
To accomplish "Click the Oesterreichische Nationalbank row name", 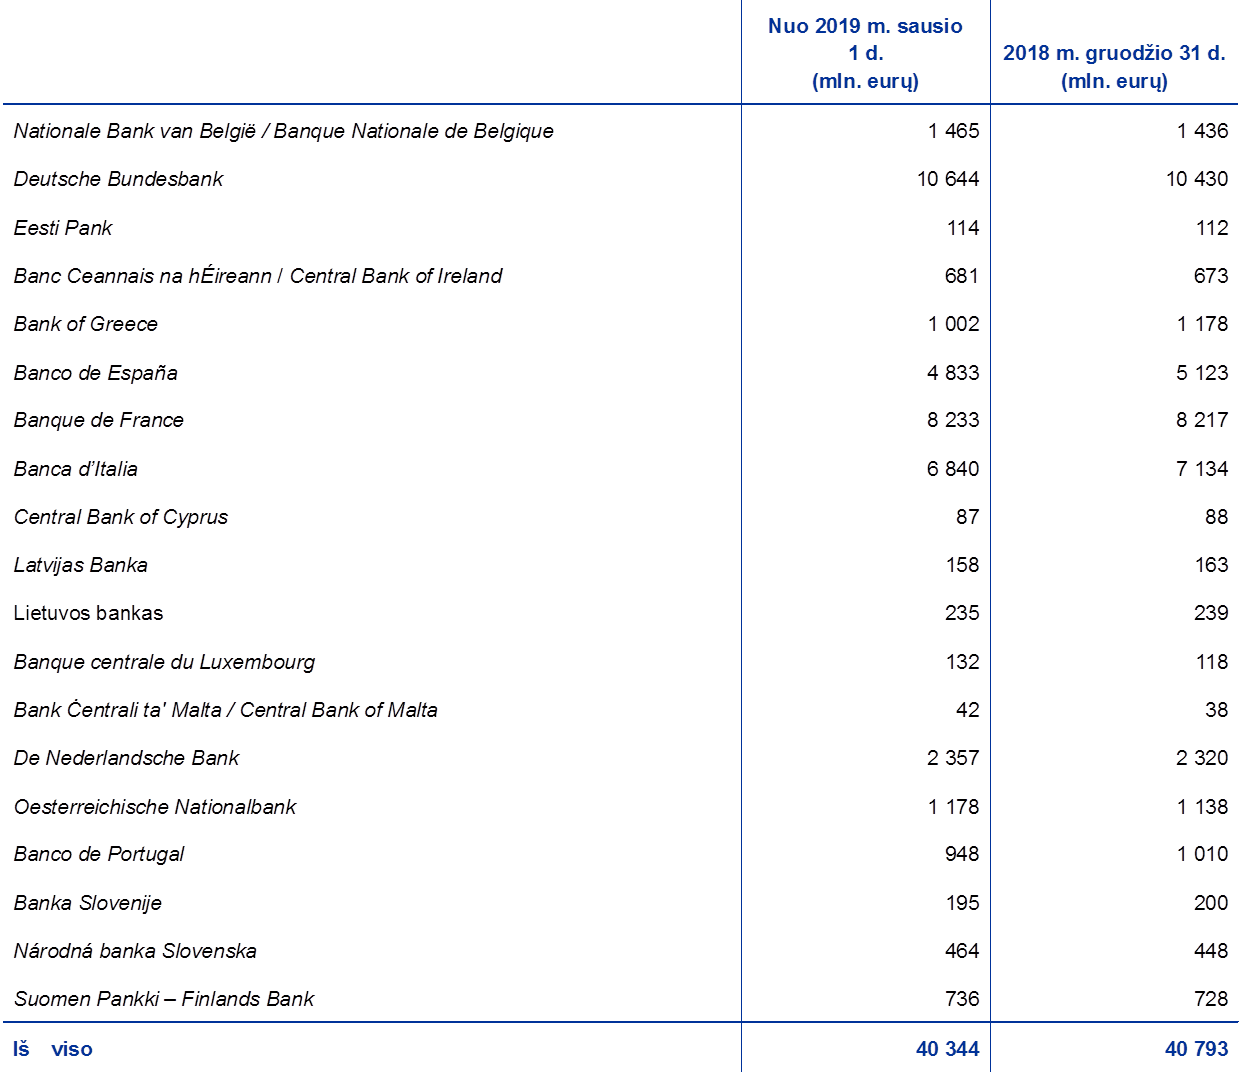I will pos(155,807).
